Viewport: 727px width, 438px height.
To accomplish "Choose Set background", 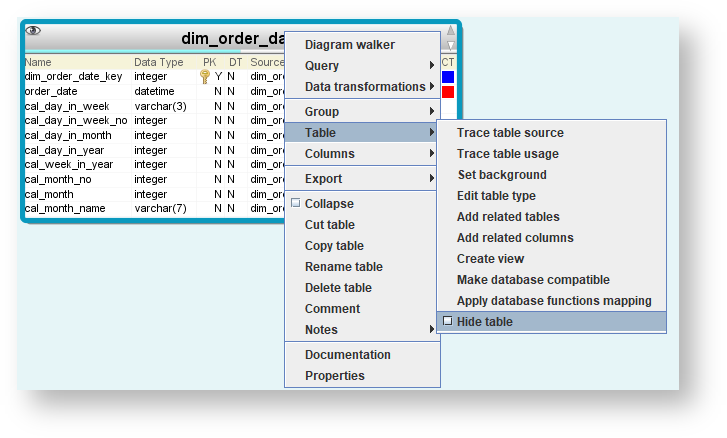I will 551,175.
